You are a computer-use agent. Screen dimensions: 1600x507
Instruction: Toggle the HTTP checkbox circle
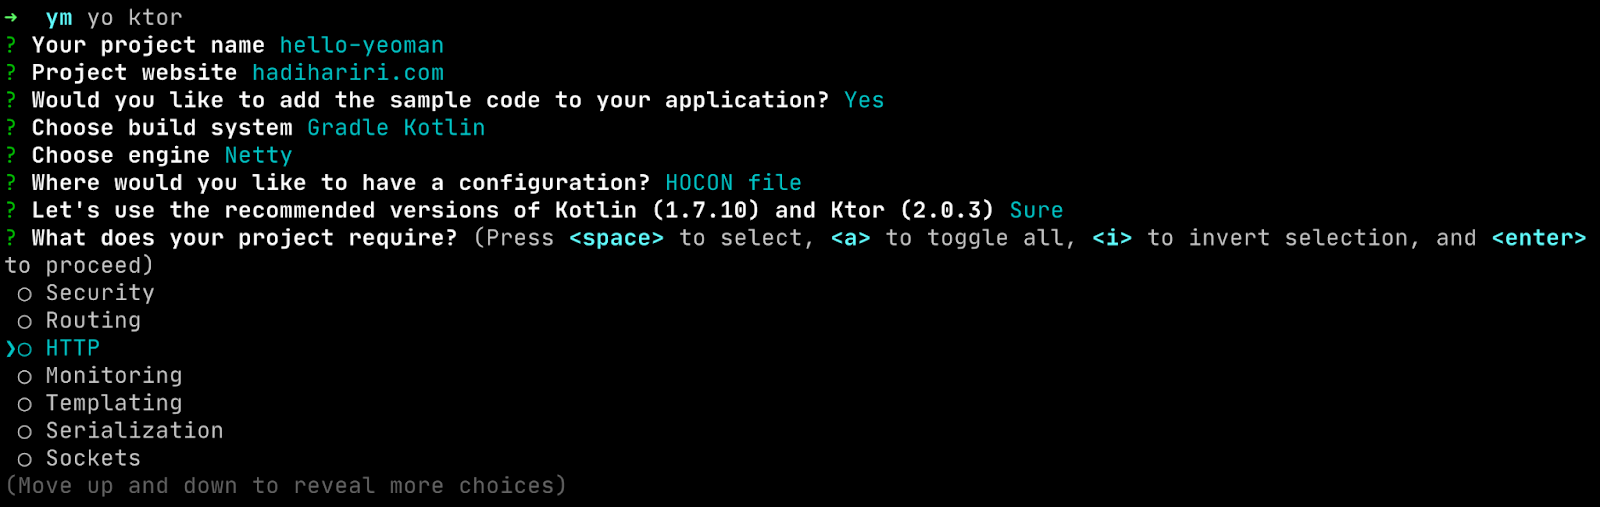(x=24, y=349)
